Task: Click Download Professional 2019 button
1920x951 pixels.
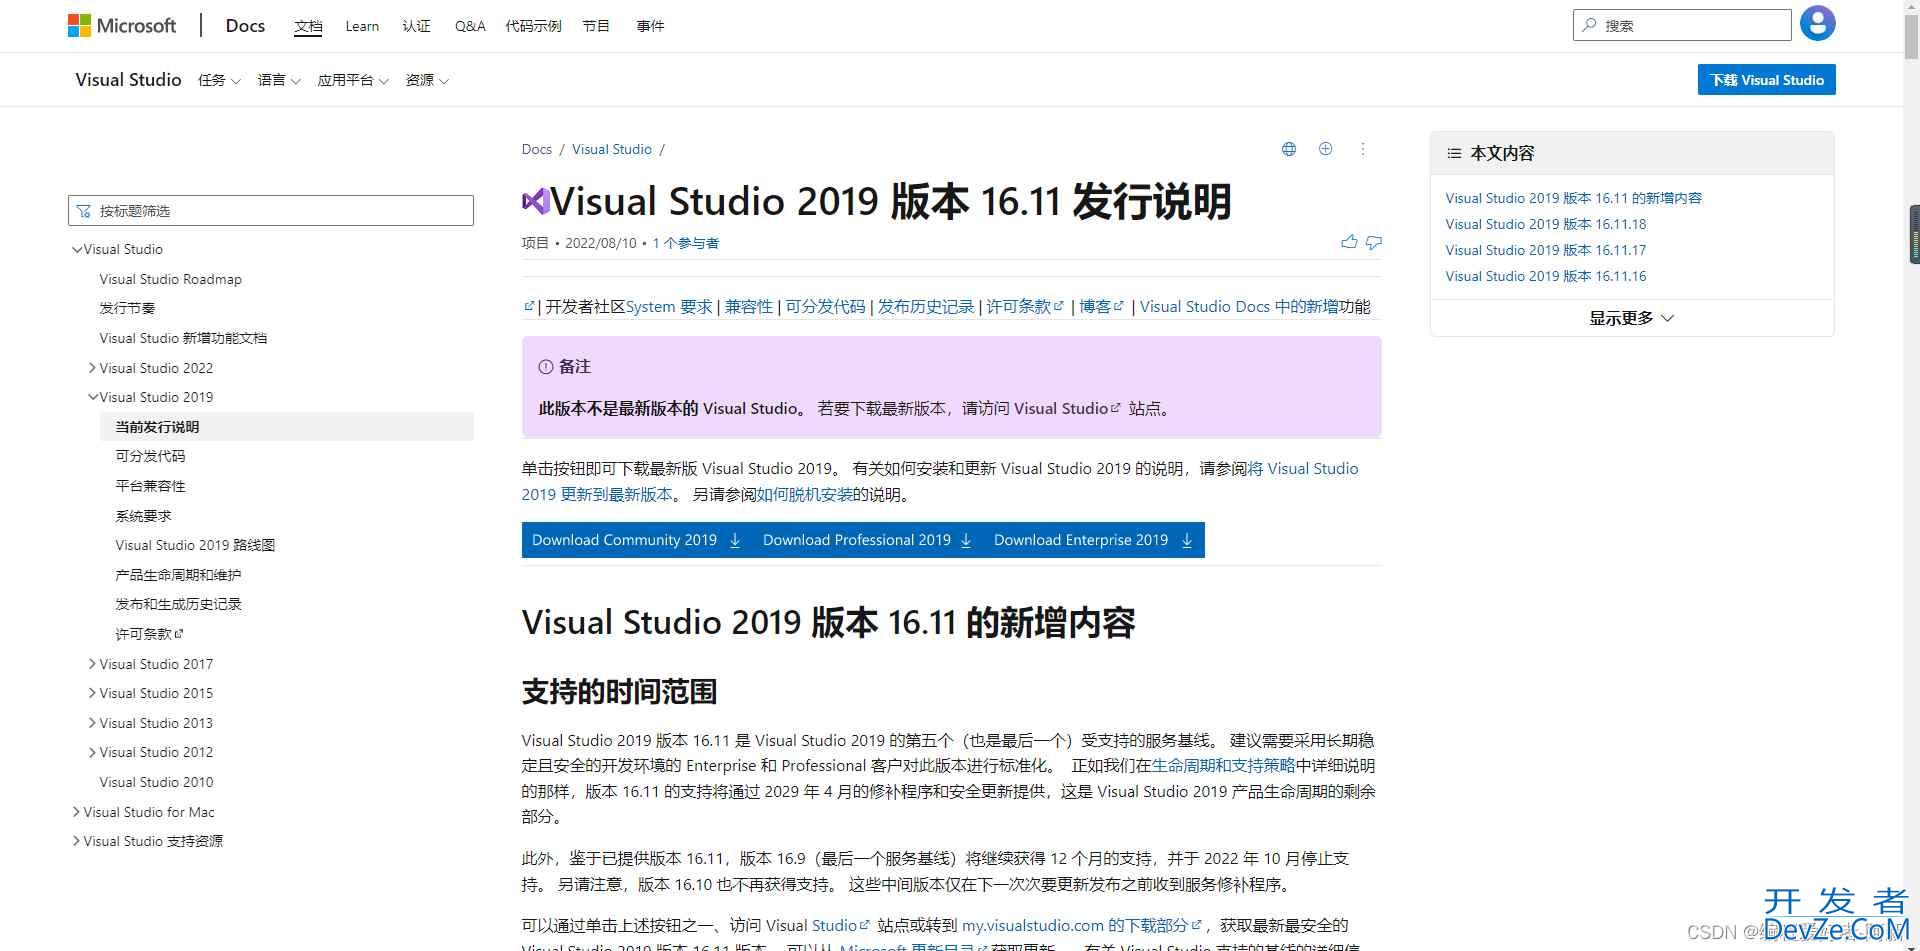Action: [x=867, y=540]
